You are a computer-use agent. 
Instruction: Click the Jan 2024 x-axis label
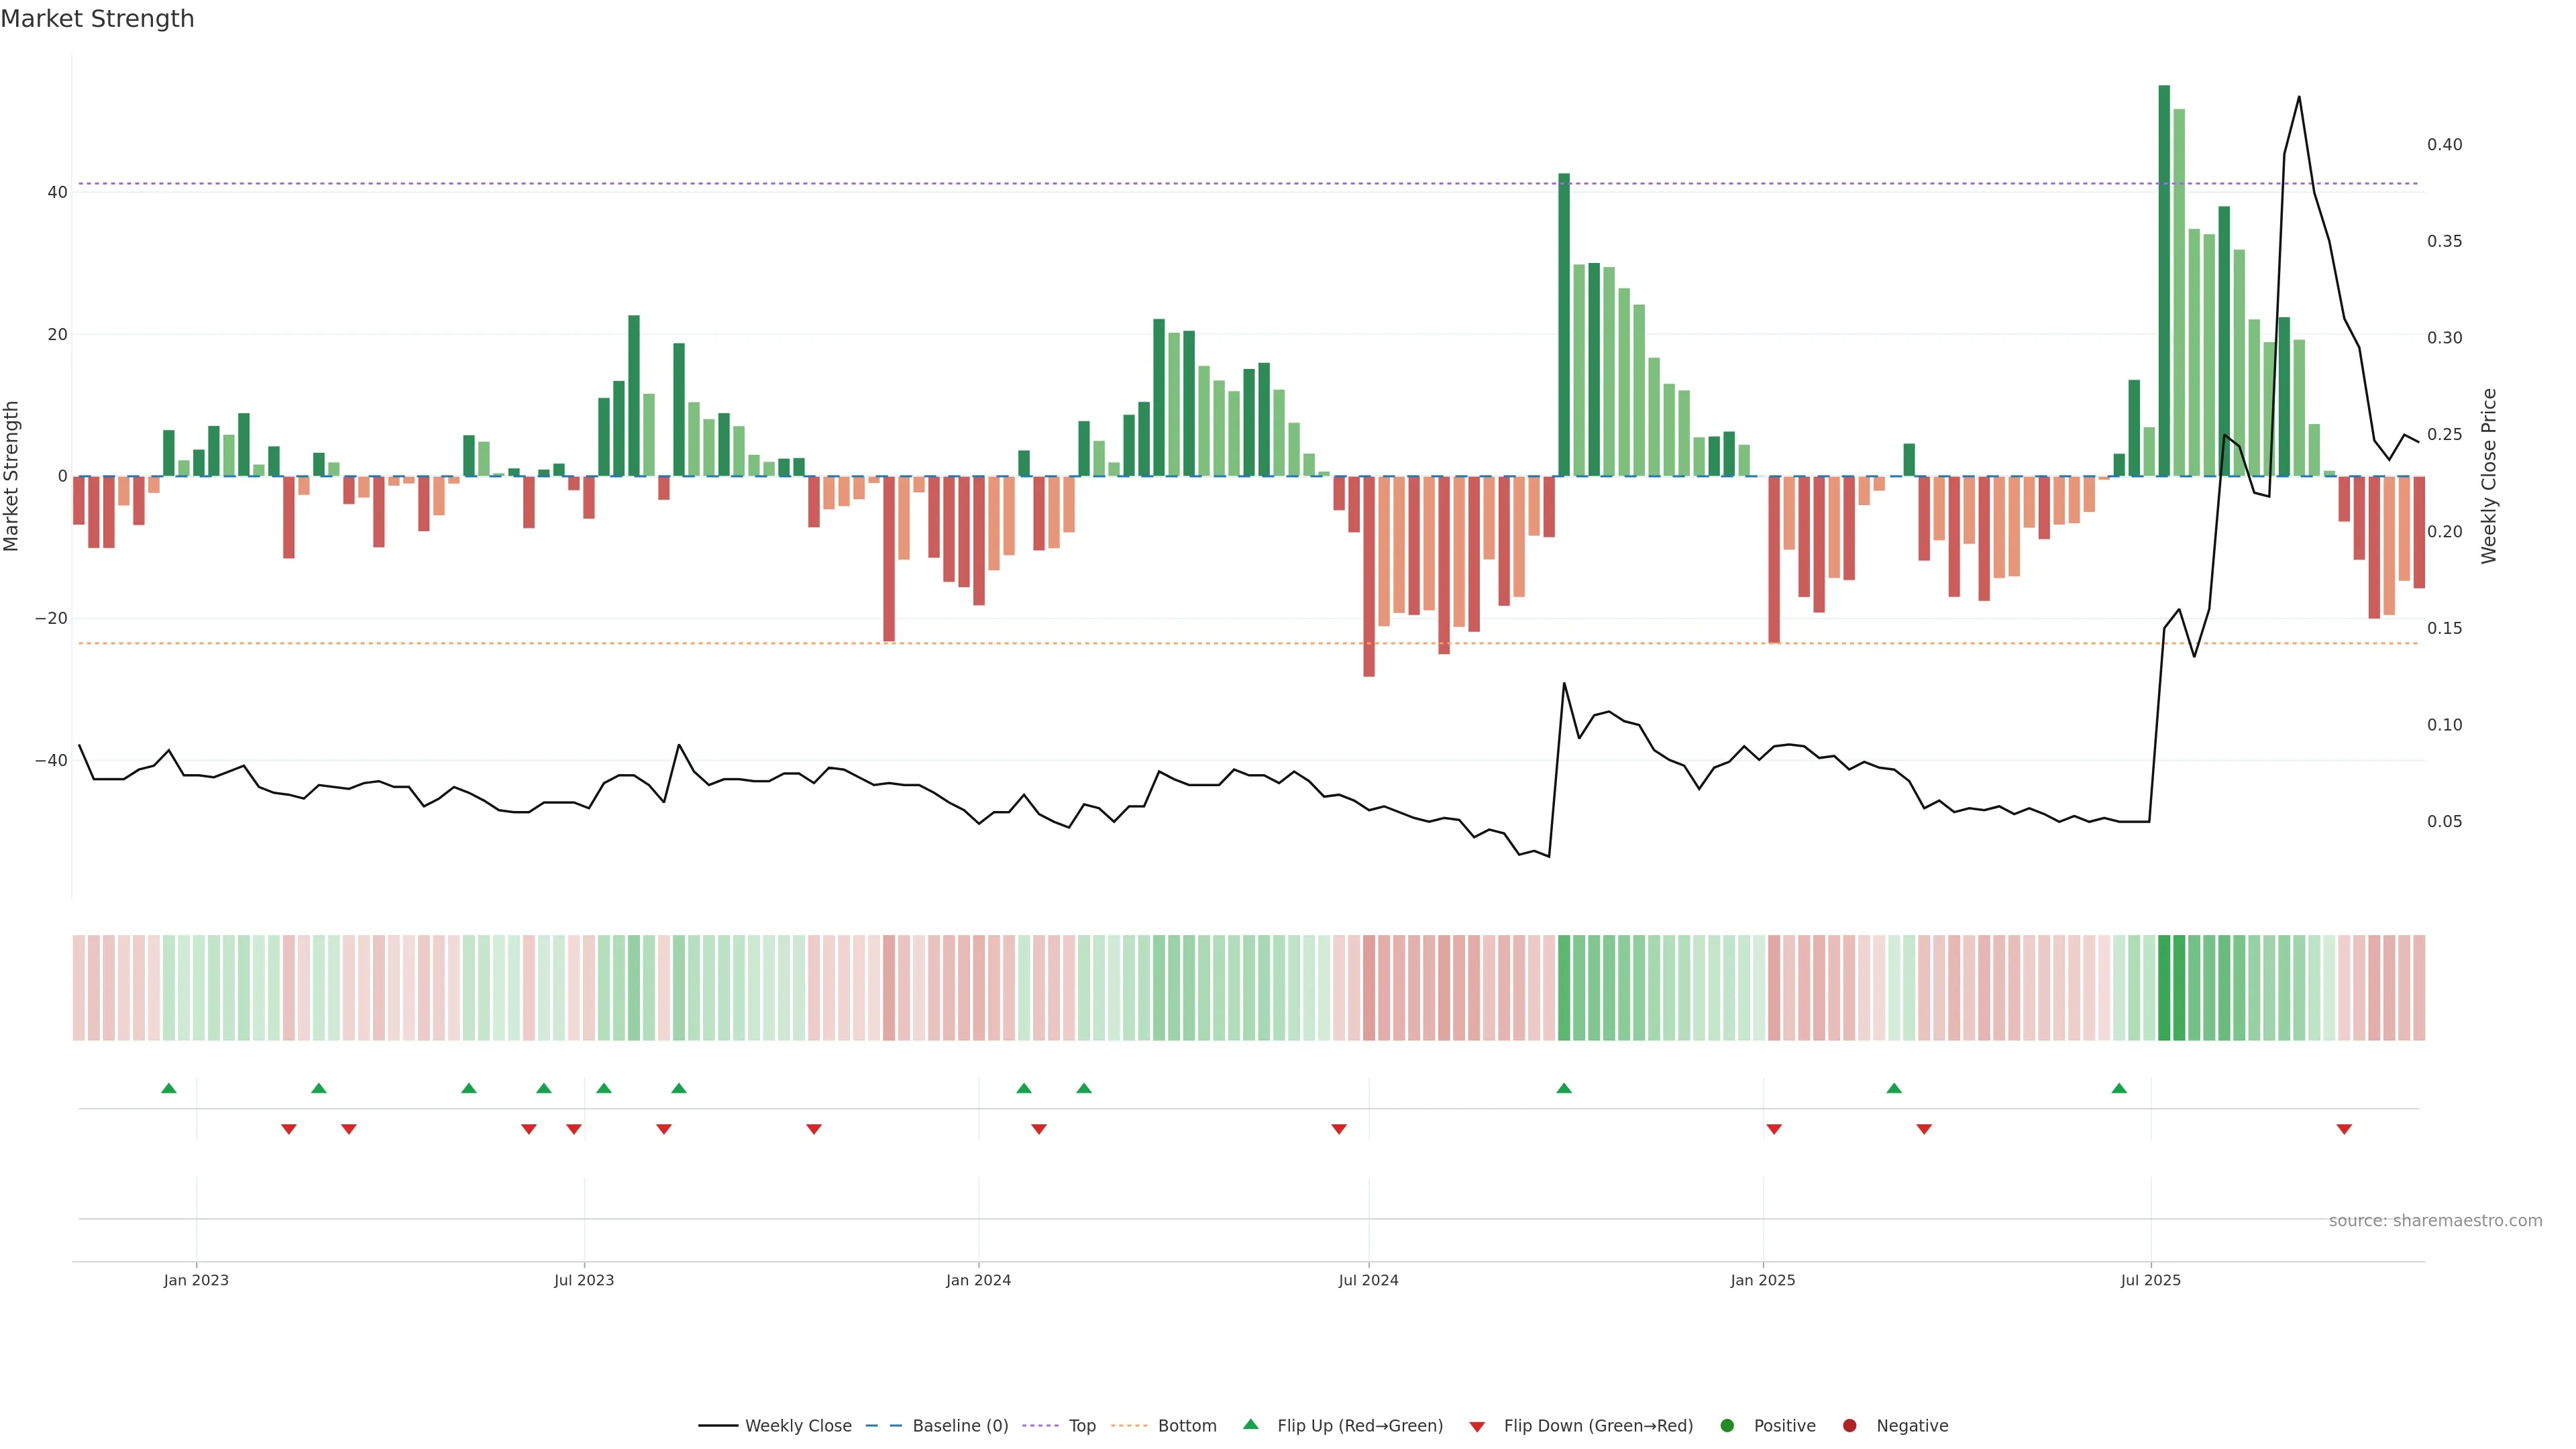978,1280
